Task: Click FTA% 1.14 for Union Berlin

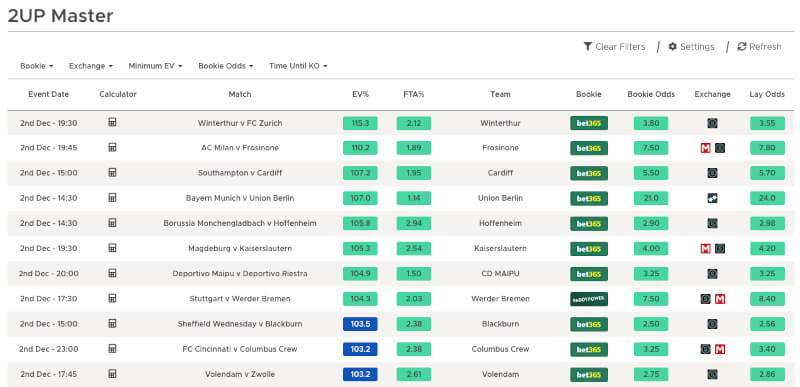Action: pos(414,198)
